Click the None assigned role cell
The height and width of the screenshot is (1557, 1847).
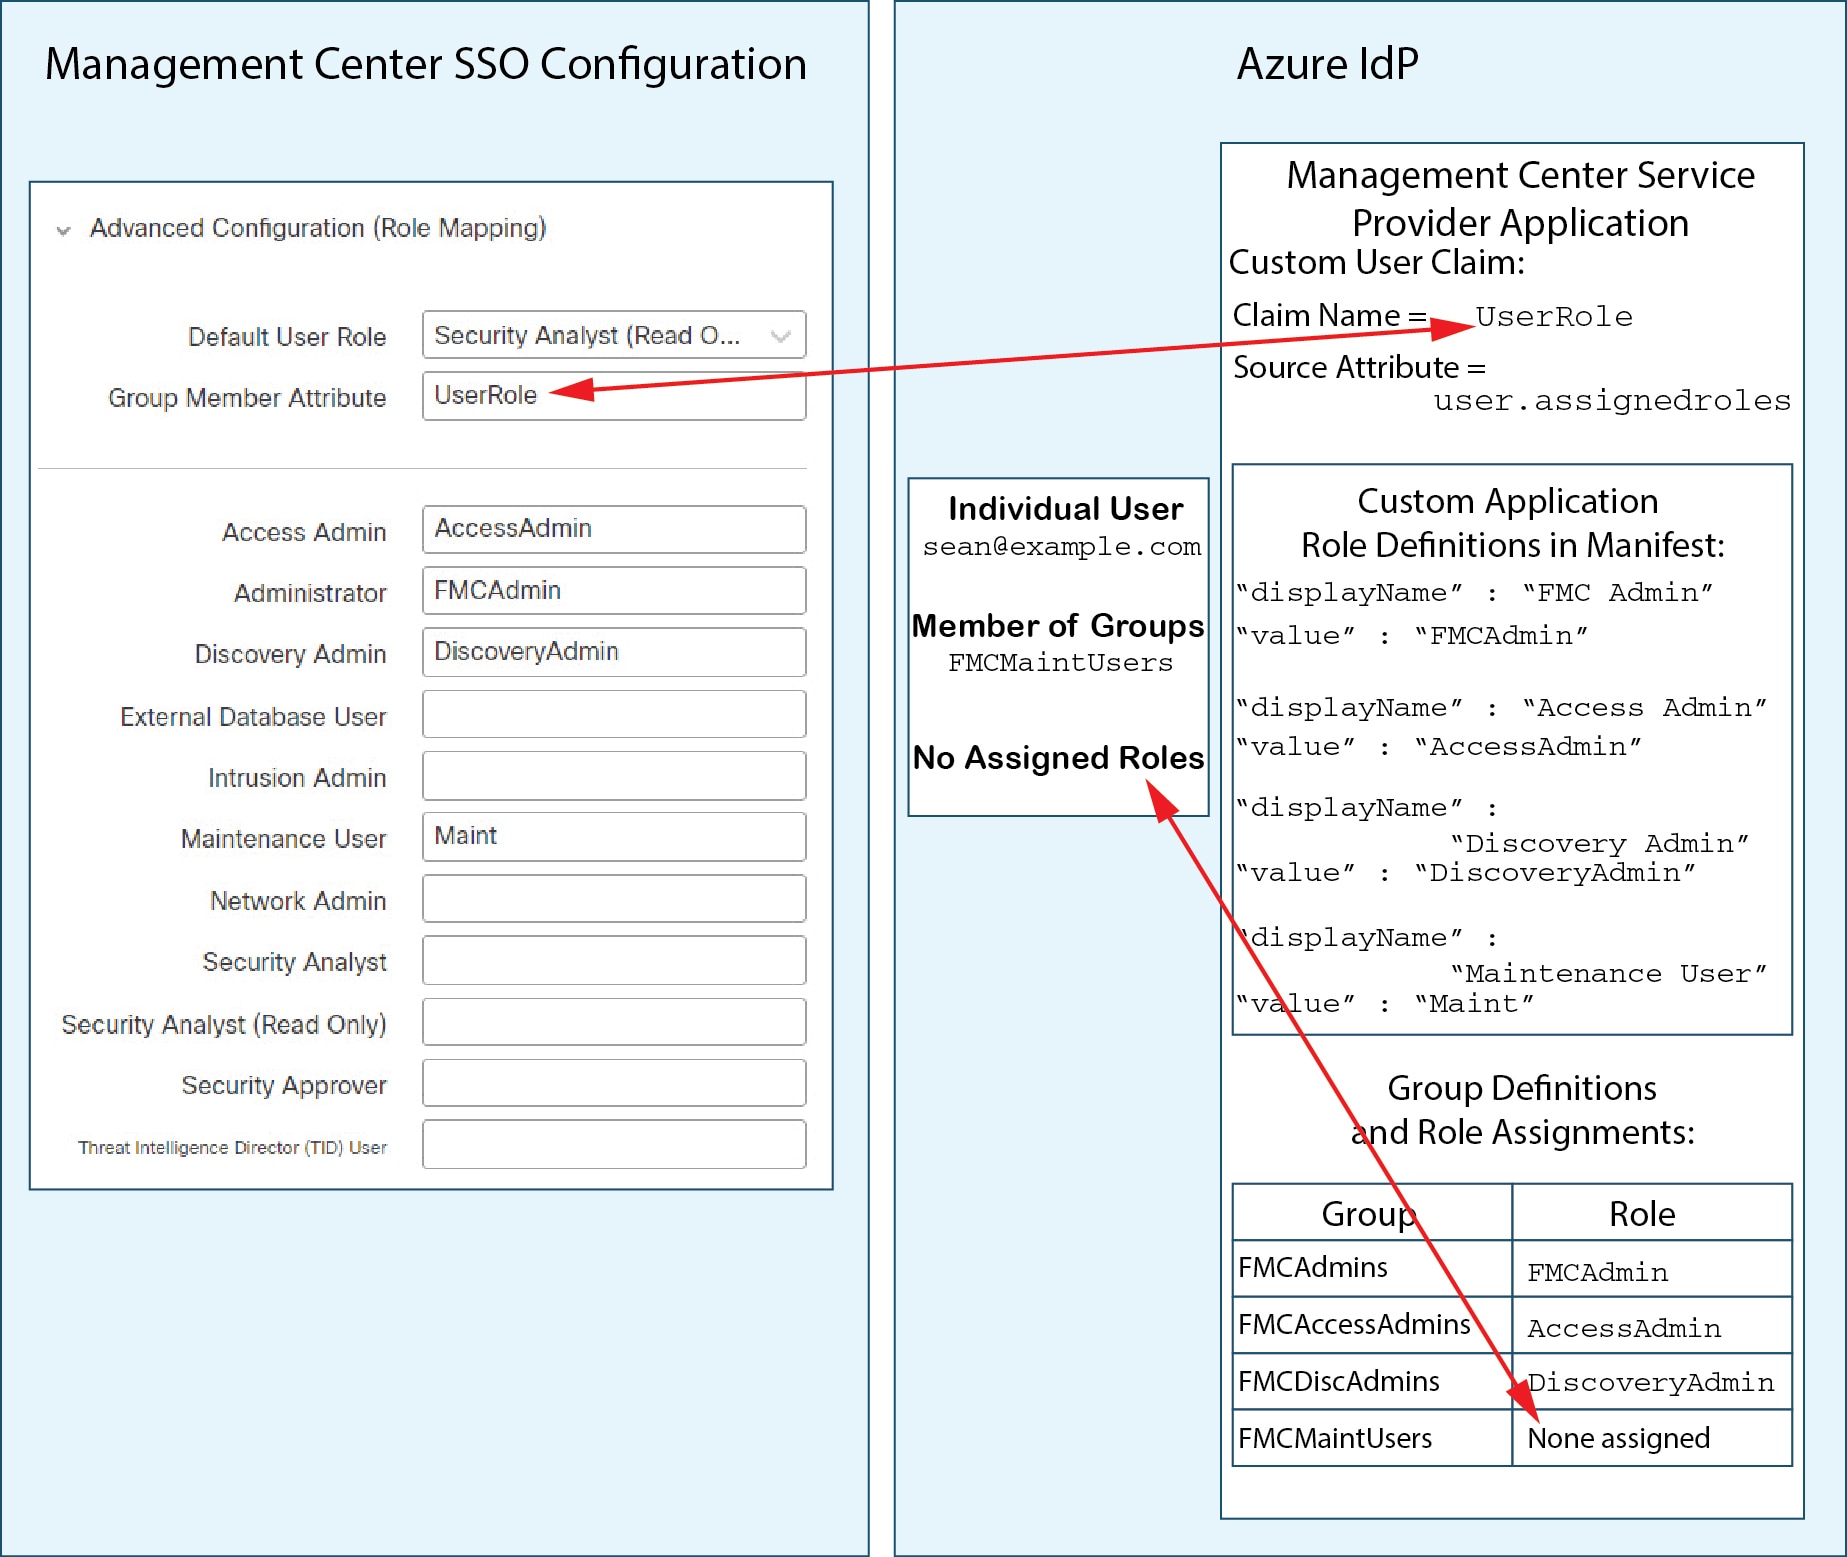[1618, 1438]
